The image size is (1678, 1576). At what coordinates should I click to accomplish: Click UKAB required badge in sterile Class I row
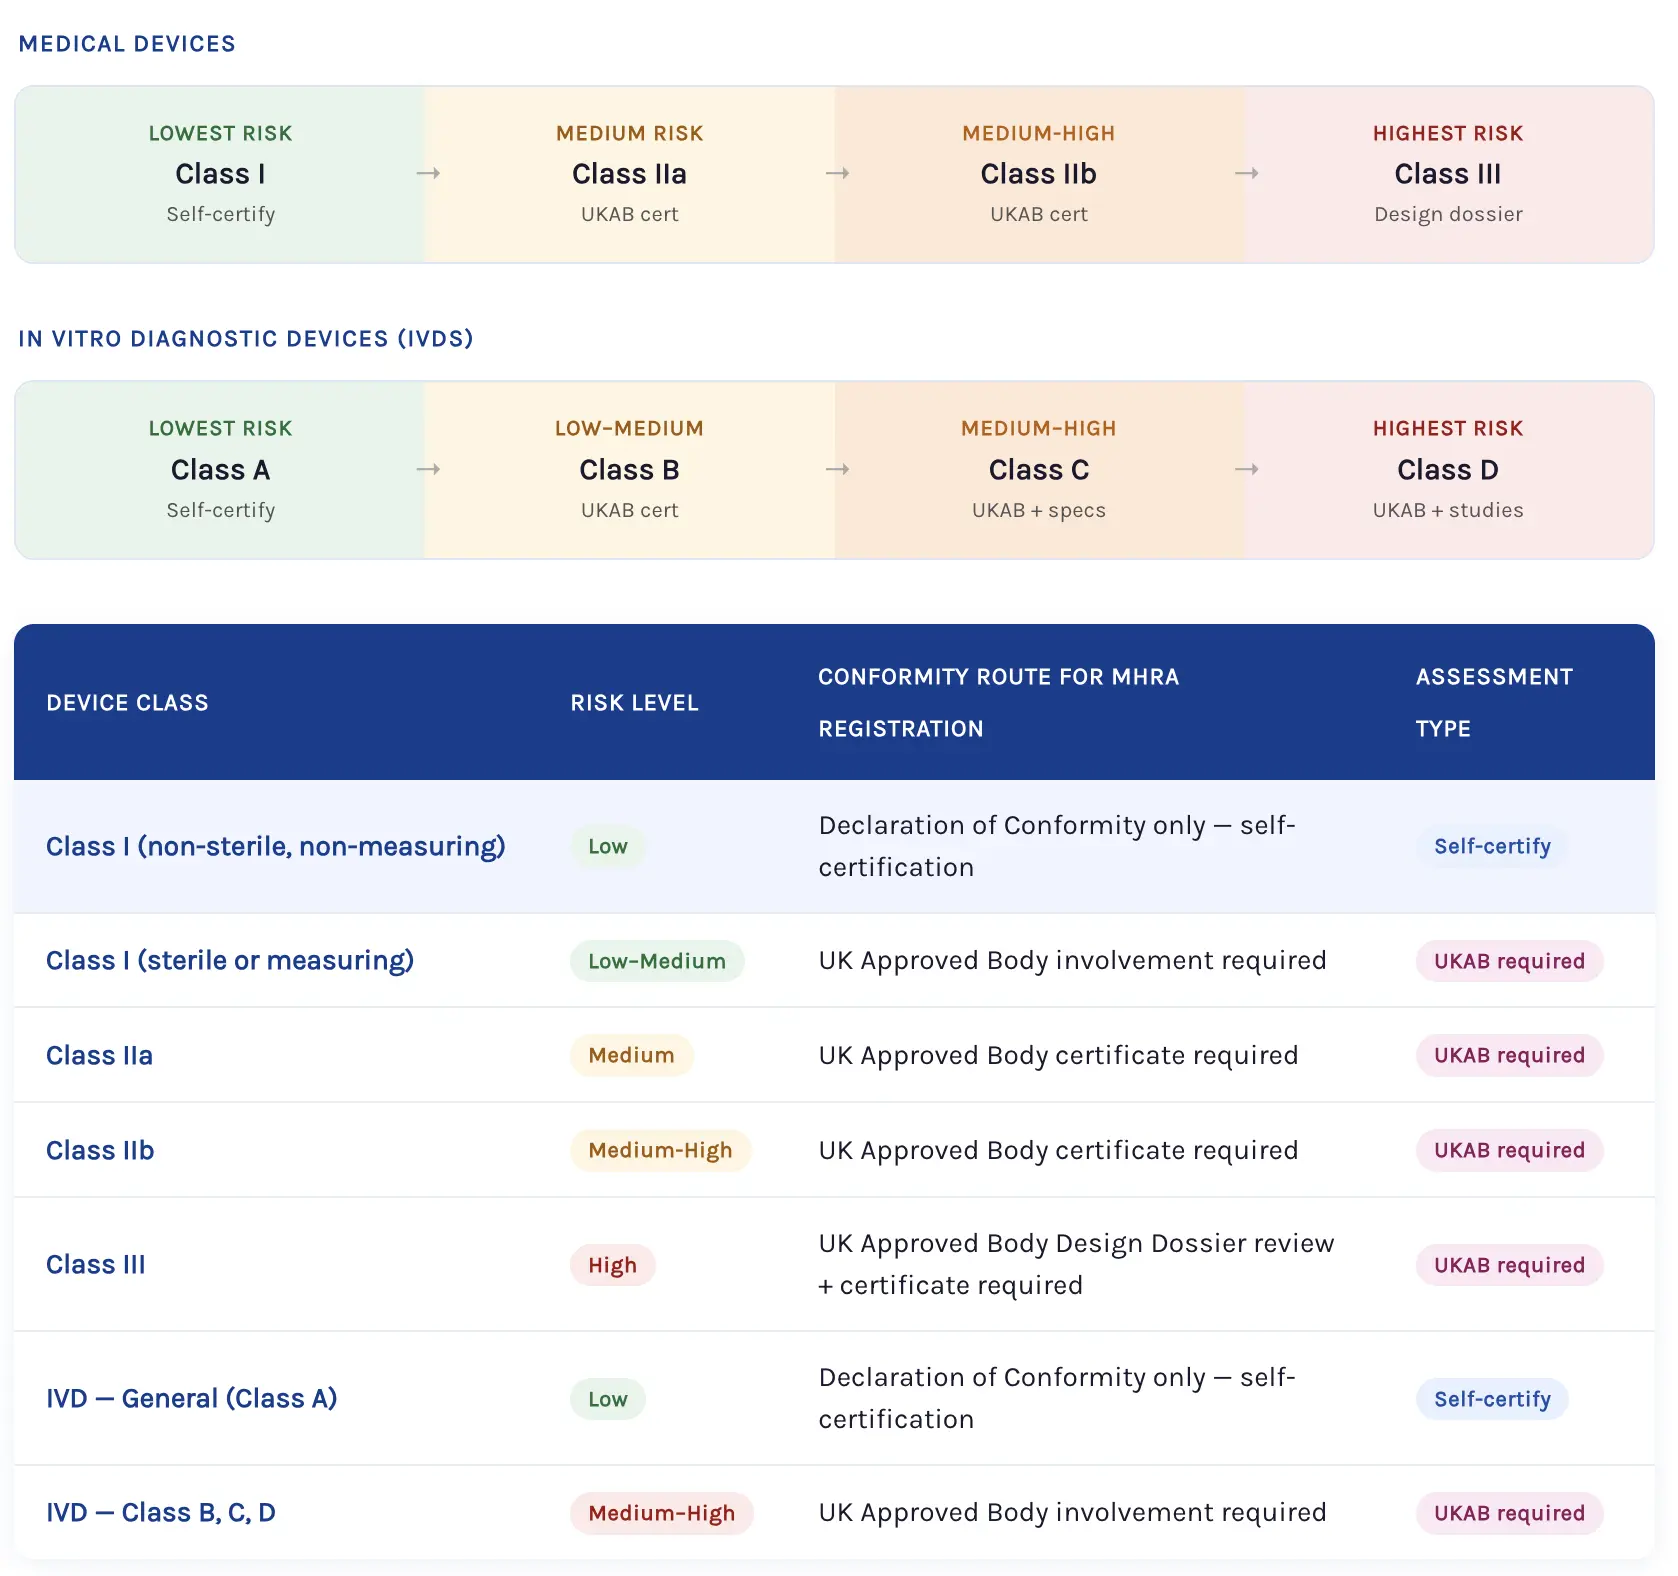pyautogui.click(x=1509, y=961)
